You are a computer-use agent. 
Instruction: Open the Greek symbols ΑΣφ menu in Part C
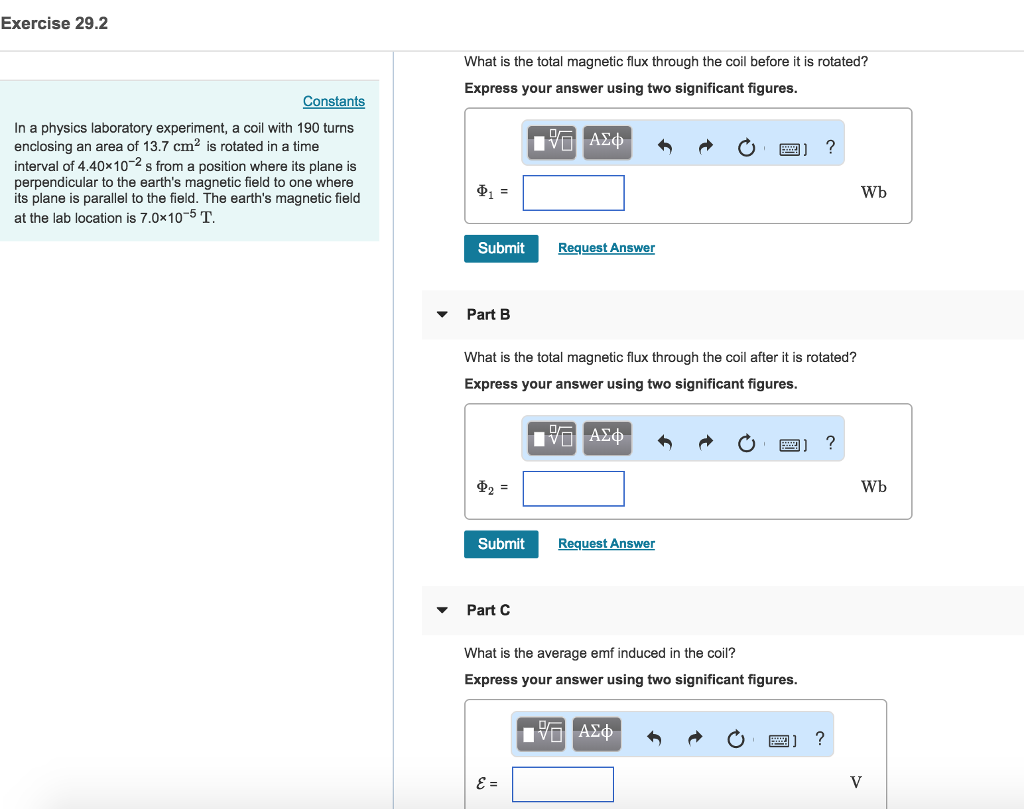click(596, 733)
